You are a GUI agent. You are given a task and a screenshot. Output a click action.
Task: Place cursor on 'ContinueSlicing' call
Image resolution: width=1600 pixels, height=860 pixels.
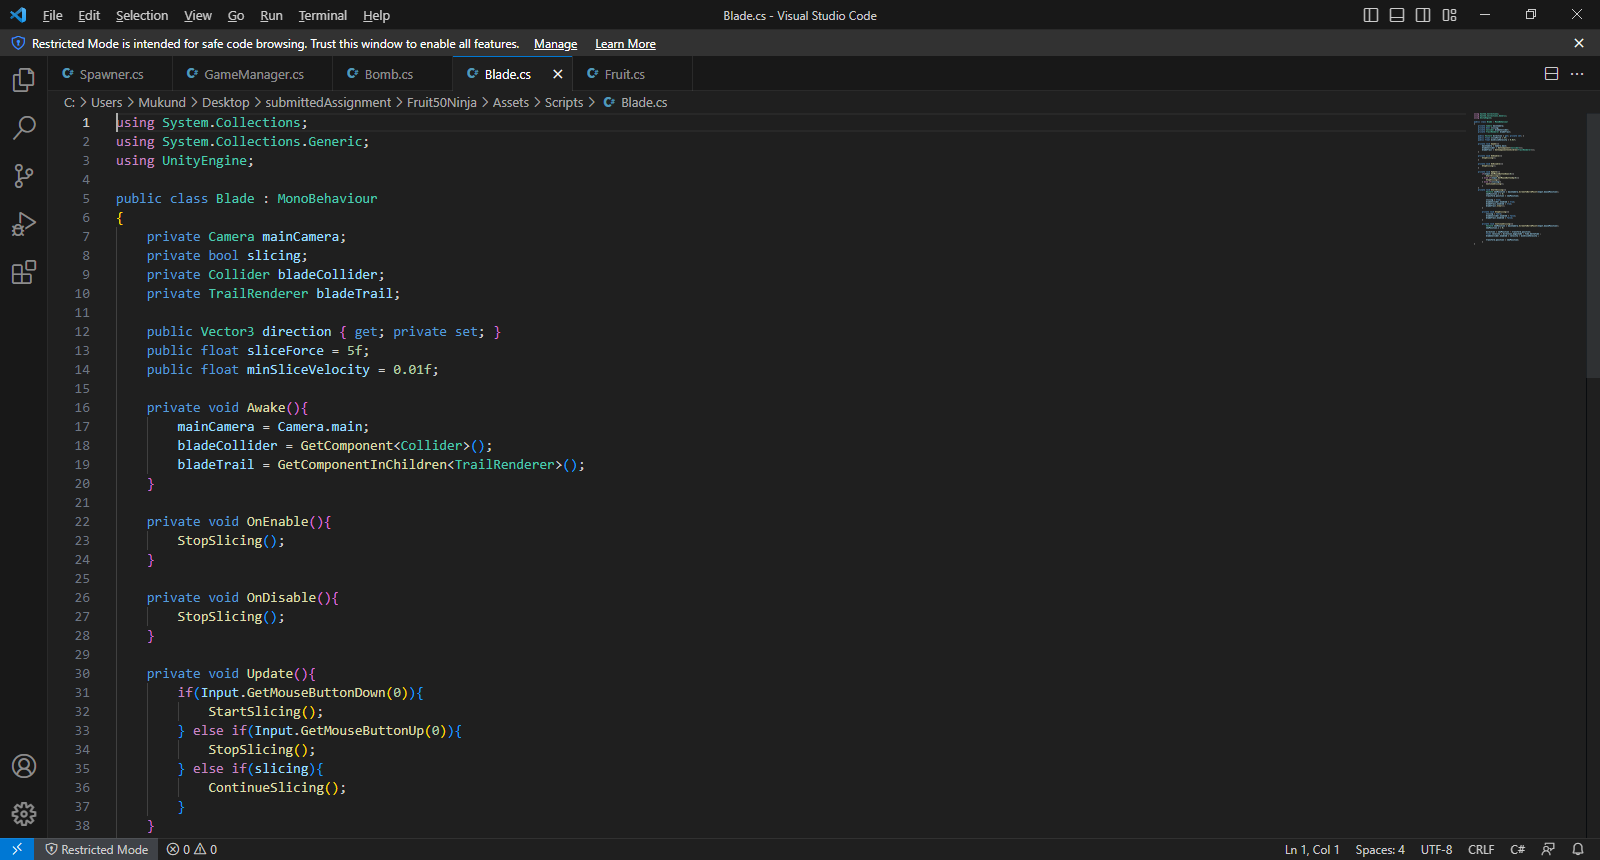coord(266,788)
